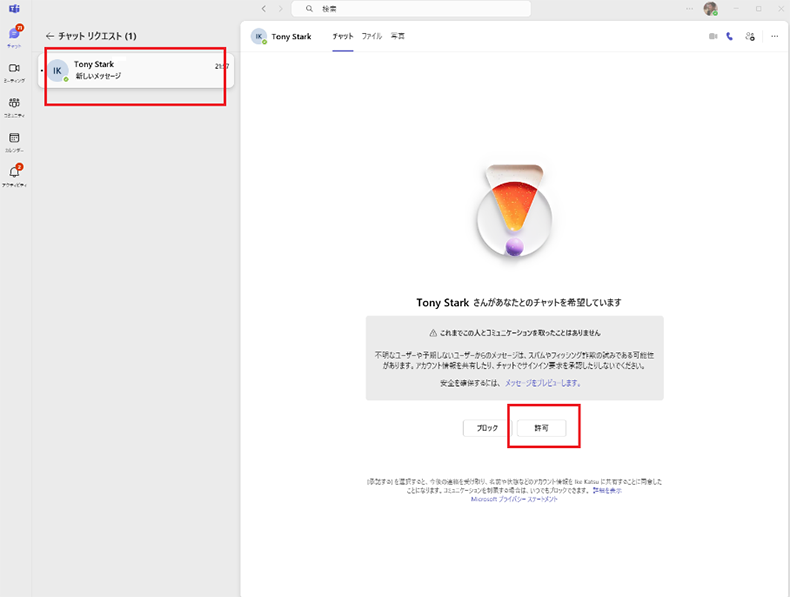
Task: Open settings ellipsis next to profile picture
Action: pos(690,8)
